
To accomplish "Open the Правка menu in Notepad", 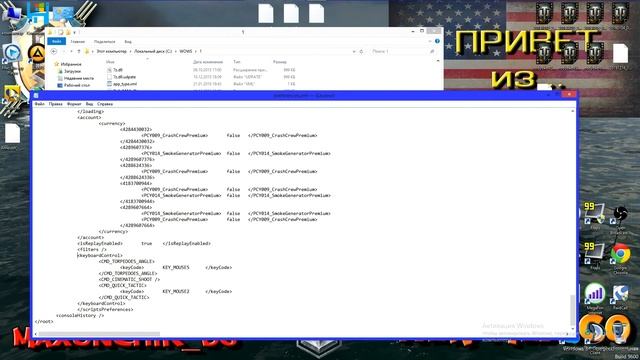I will coord(56,104).
